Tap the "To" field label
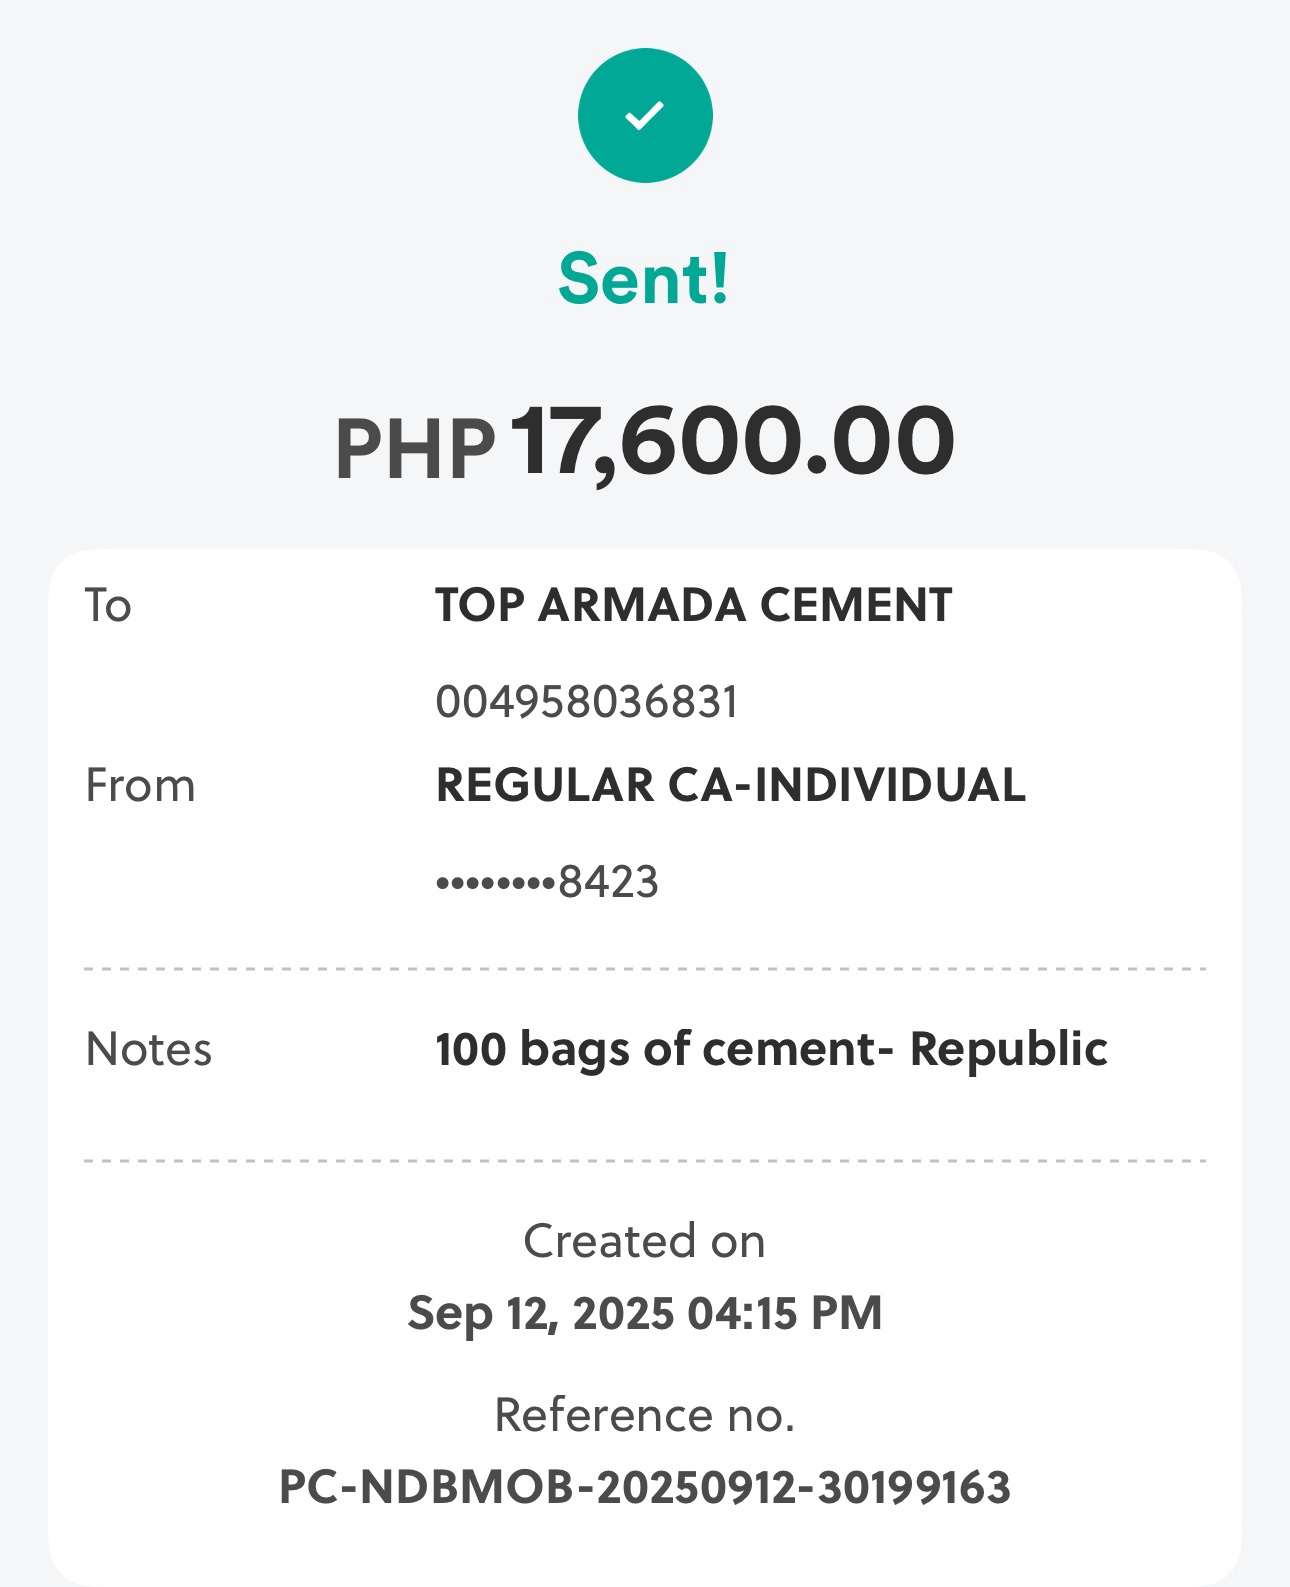Viewport: 1290px width, 1587px height. coord(108,605)
